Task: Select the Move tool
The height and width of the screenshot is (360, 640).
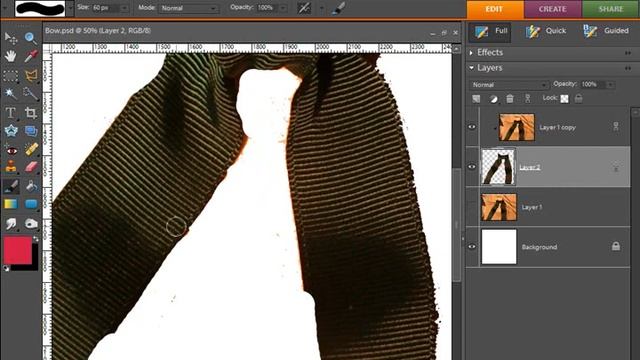Action: click(11, 38)
